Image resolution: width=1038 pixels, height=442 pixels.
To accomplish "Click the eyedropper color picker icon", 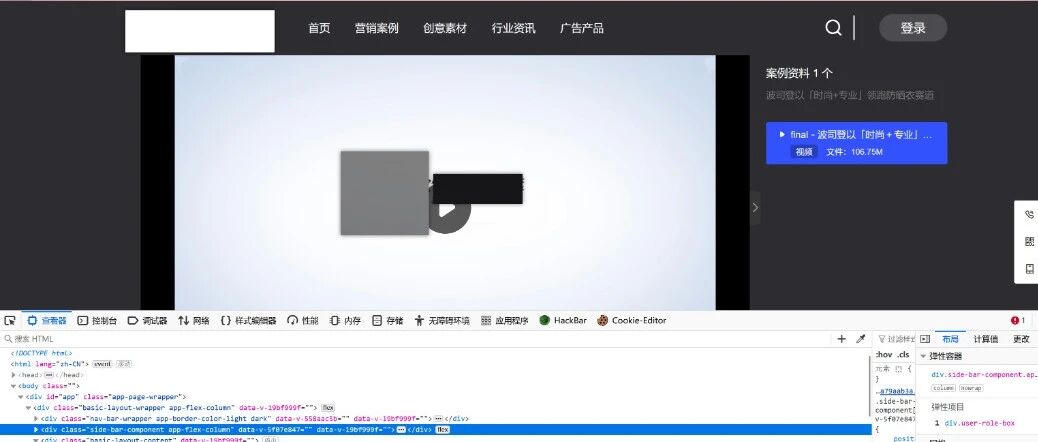I will [861, 339].
